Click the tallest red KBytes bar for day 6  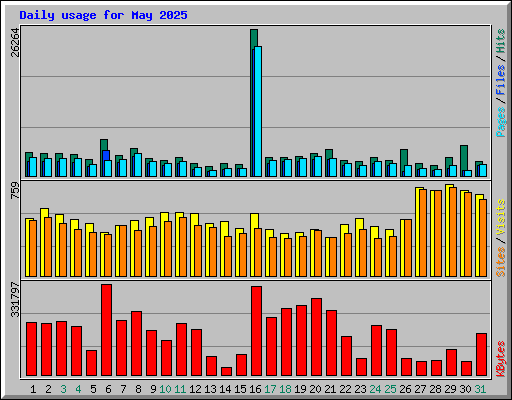tap(107, 330)
